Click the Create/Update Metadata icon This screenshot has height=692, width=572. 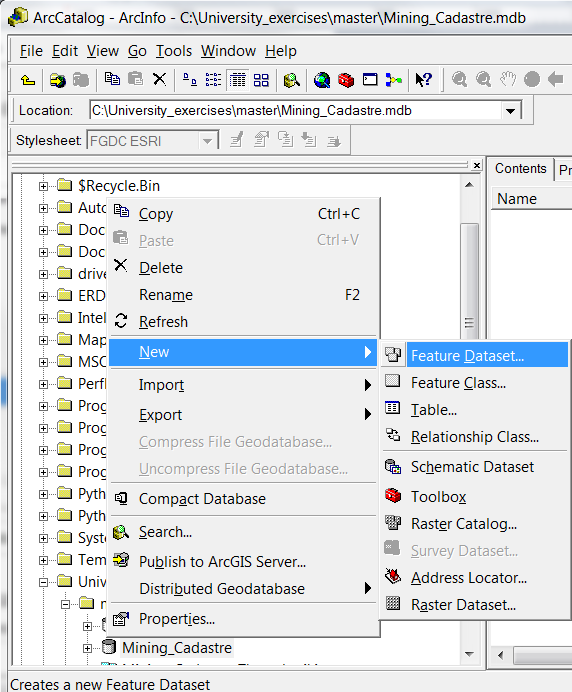pyautogui.click(x=285, y=140)
